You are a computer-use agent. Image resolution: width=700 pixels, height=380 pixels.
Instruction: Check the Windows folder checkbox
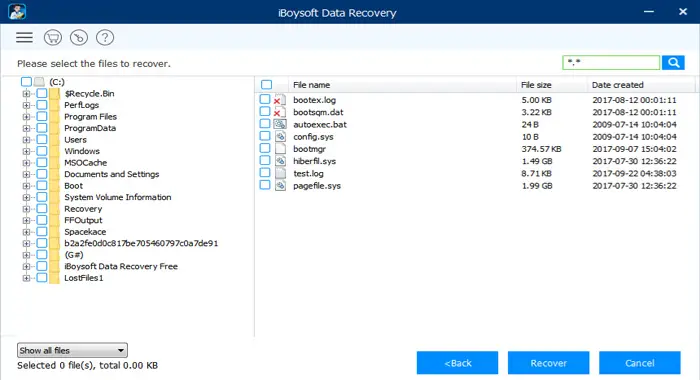pyautogui.click(x=42, y=151)
